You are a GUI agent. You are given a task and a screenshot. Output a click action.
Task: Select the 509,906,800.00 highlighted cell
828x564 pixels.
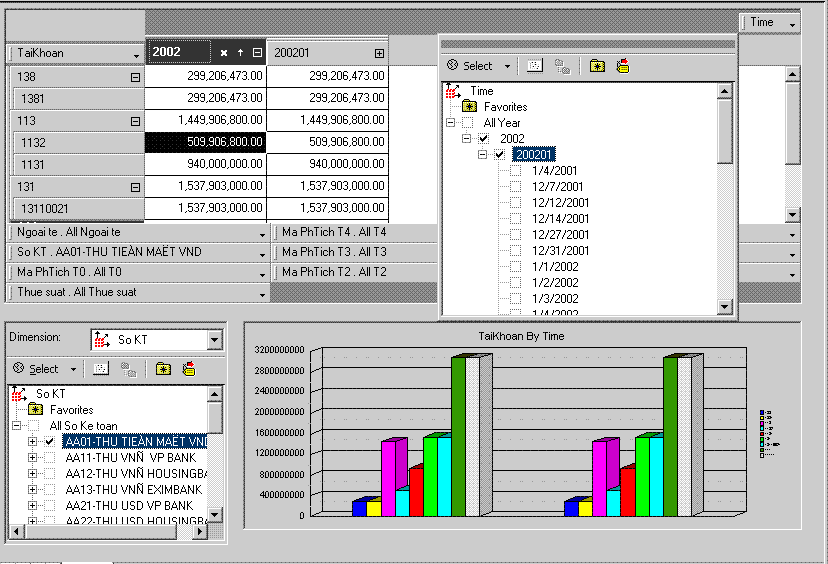(205, 142)
